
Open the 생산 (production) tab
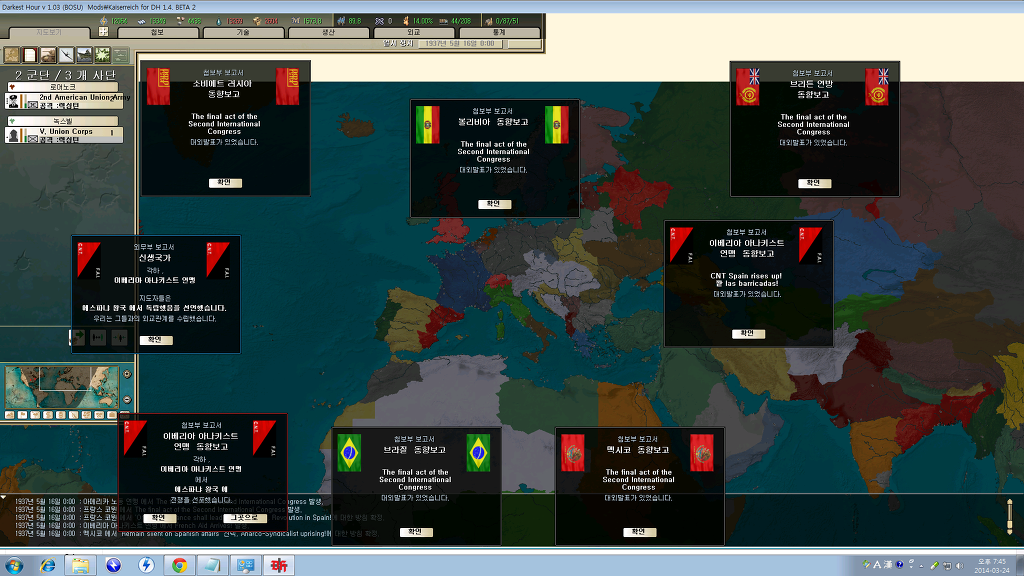click(x=328, y=32)
